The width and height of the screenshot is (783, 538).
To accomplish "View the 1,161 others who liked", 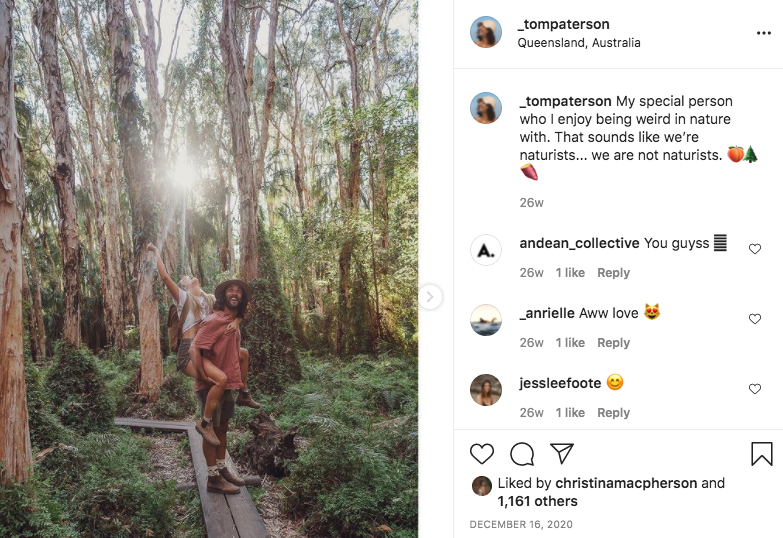I will pyautogui.click(x=537, y=501).
